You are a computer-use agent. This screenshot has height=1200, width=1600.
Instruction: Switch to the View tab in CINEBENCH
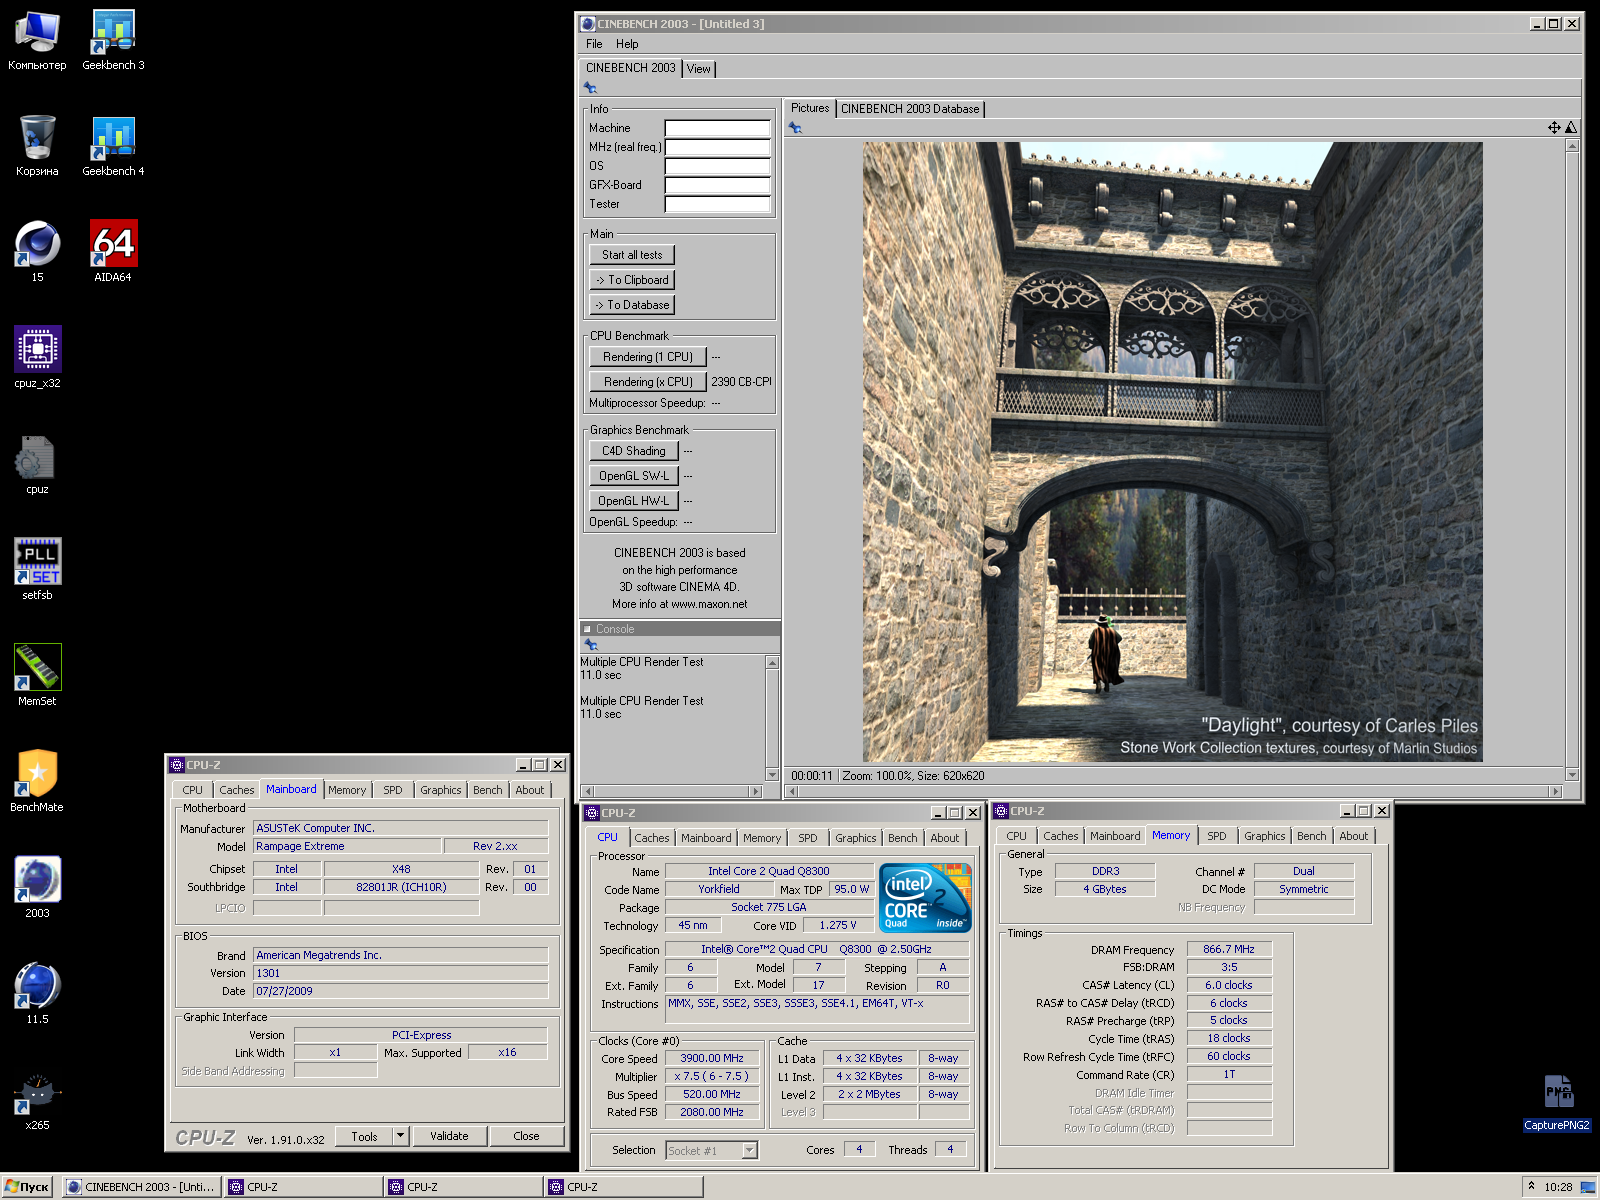click(x=699, y=69)
